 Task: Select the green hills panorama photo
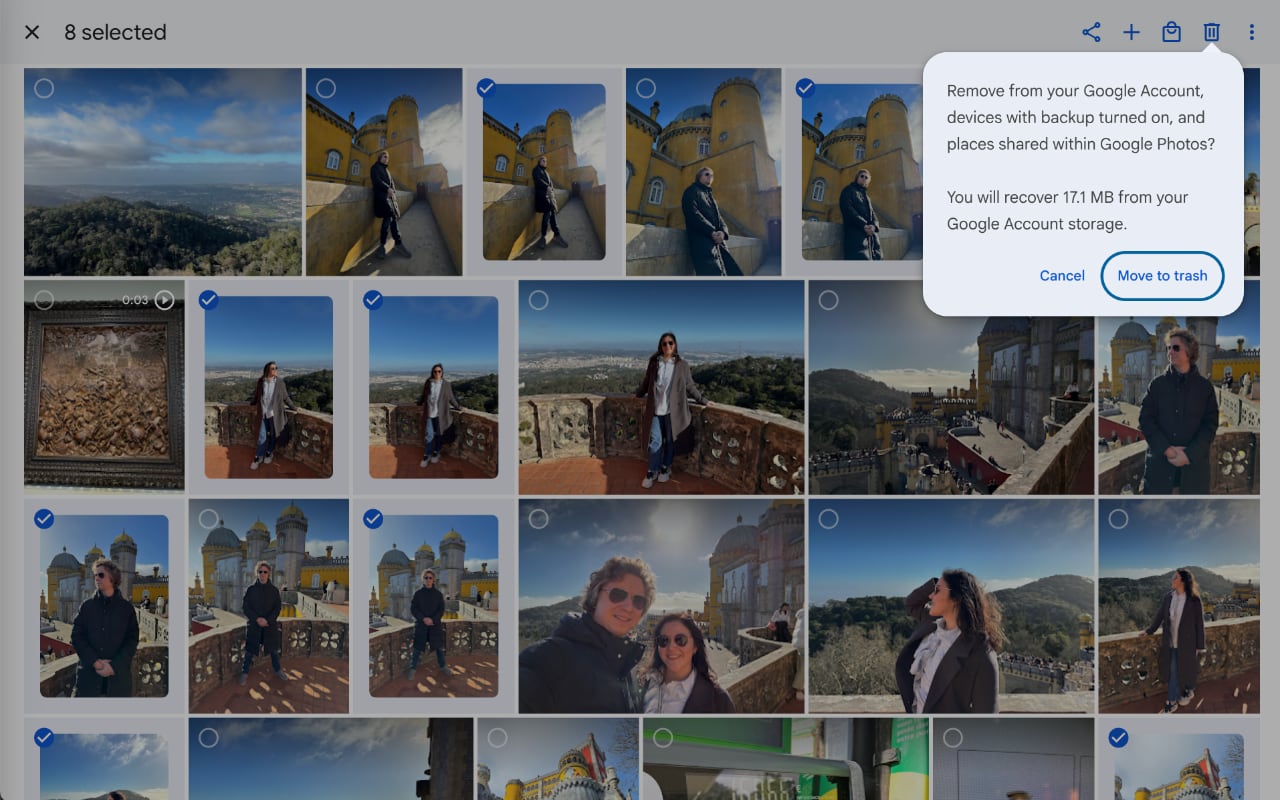[x=44, y=89]
